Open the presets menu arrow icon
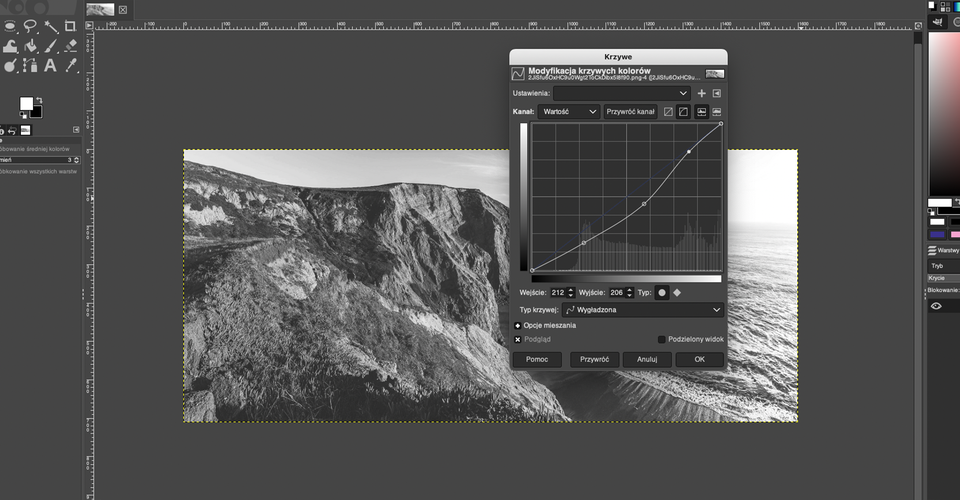960x500 pixels. tap(717, 93)
